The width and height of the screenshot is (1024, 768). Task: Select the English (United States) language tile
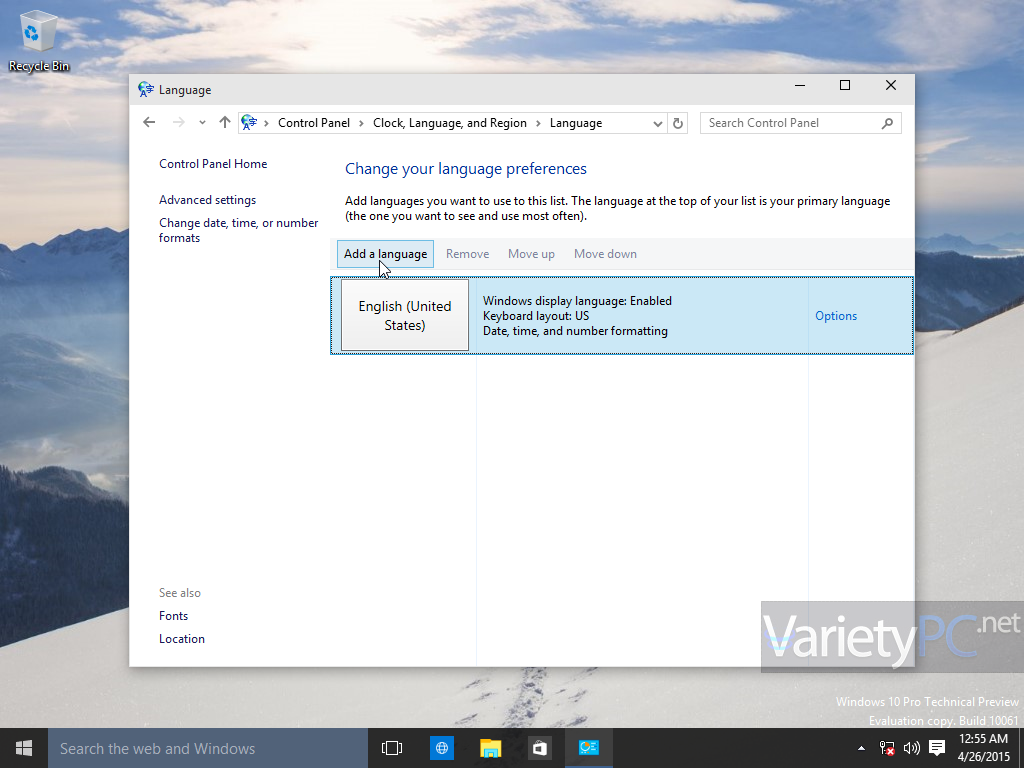point(405,315)
